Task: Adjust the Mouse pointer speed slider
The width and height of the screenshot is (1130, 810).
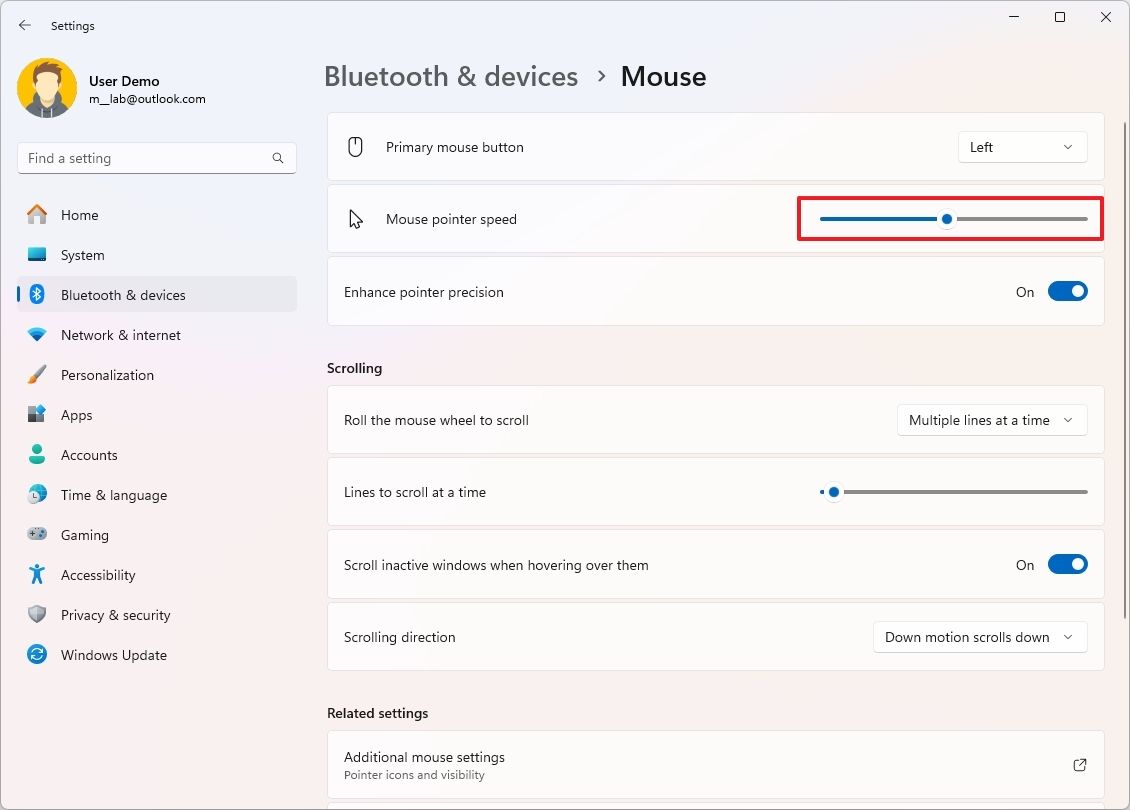Action: click(946, 217)
